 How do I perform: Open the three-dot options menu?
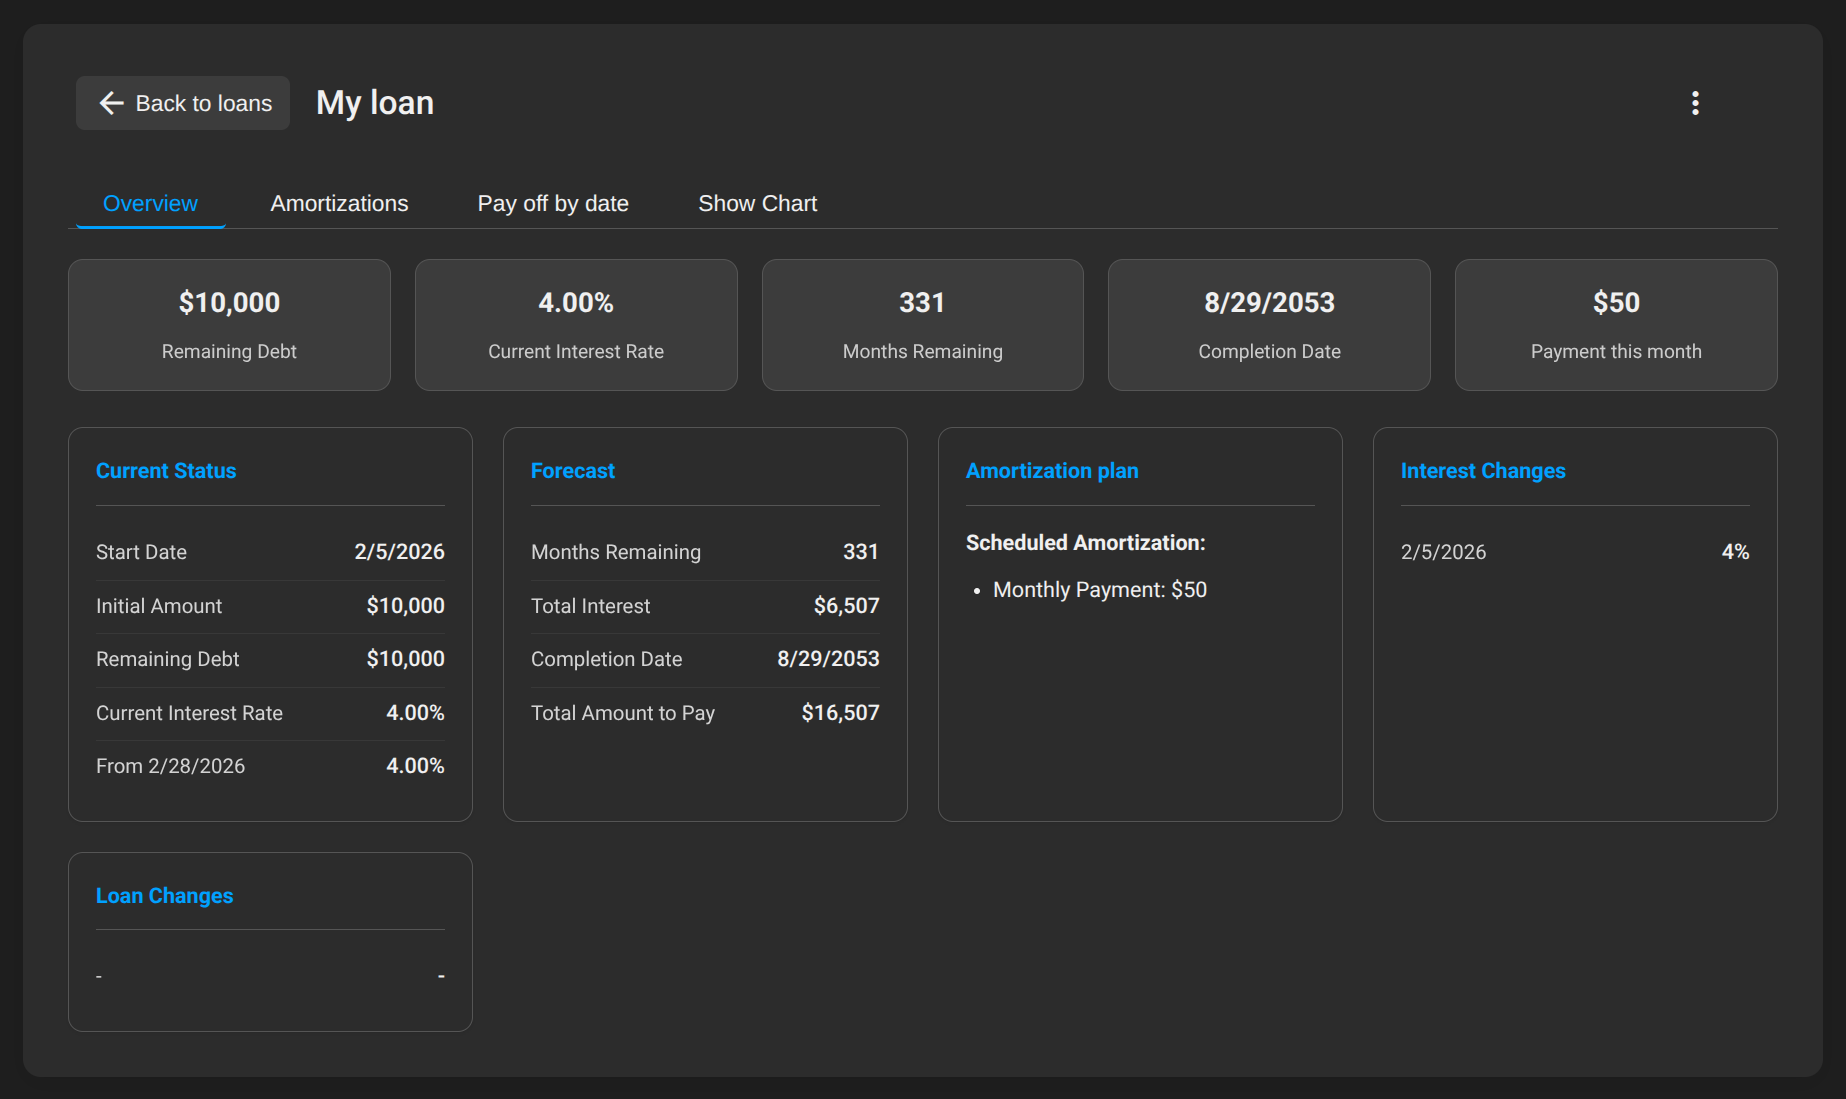pos(1695,102)
